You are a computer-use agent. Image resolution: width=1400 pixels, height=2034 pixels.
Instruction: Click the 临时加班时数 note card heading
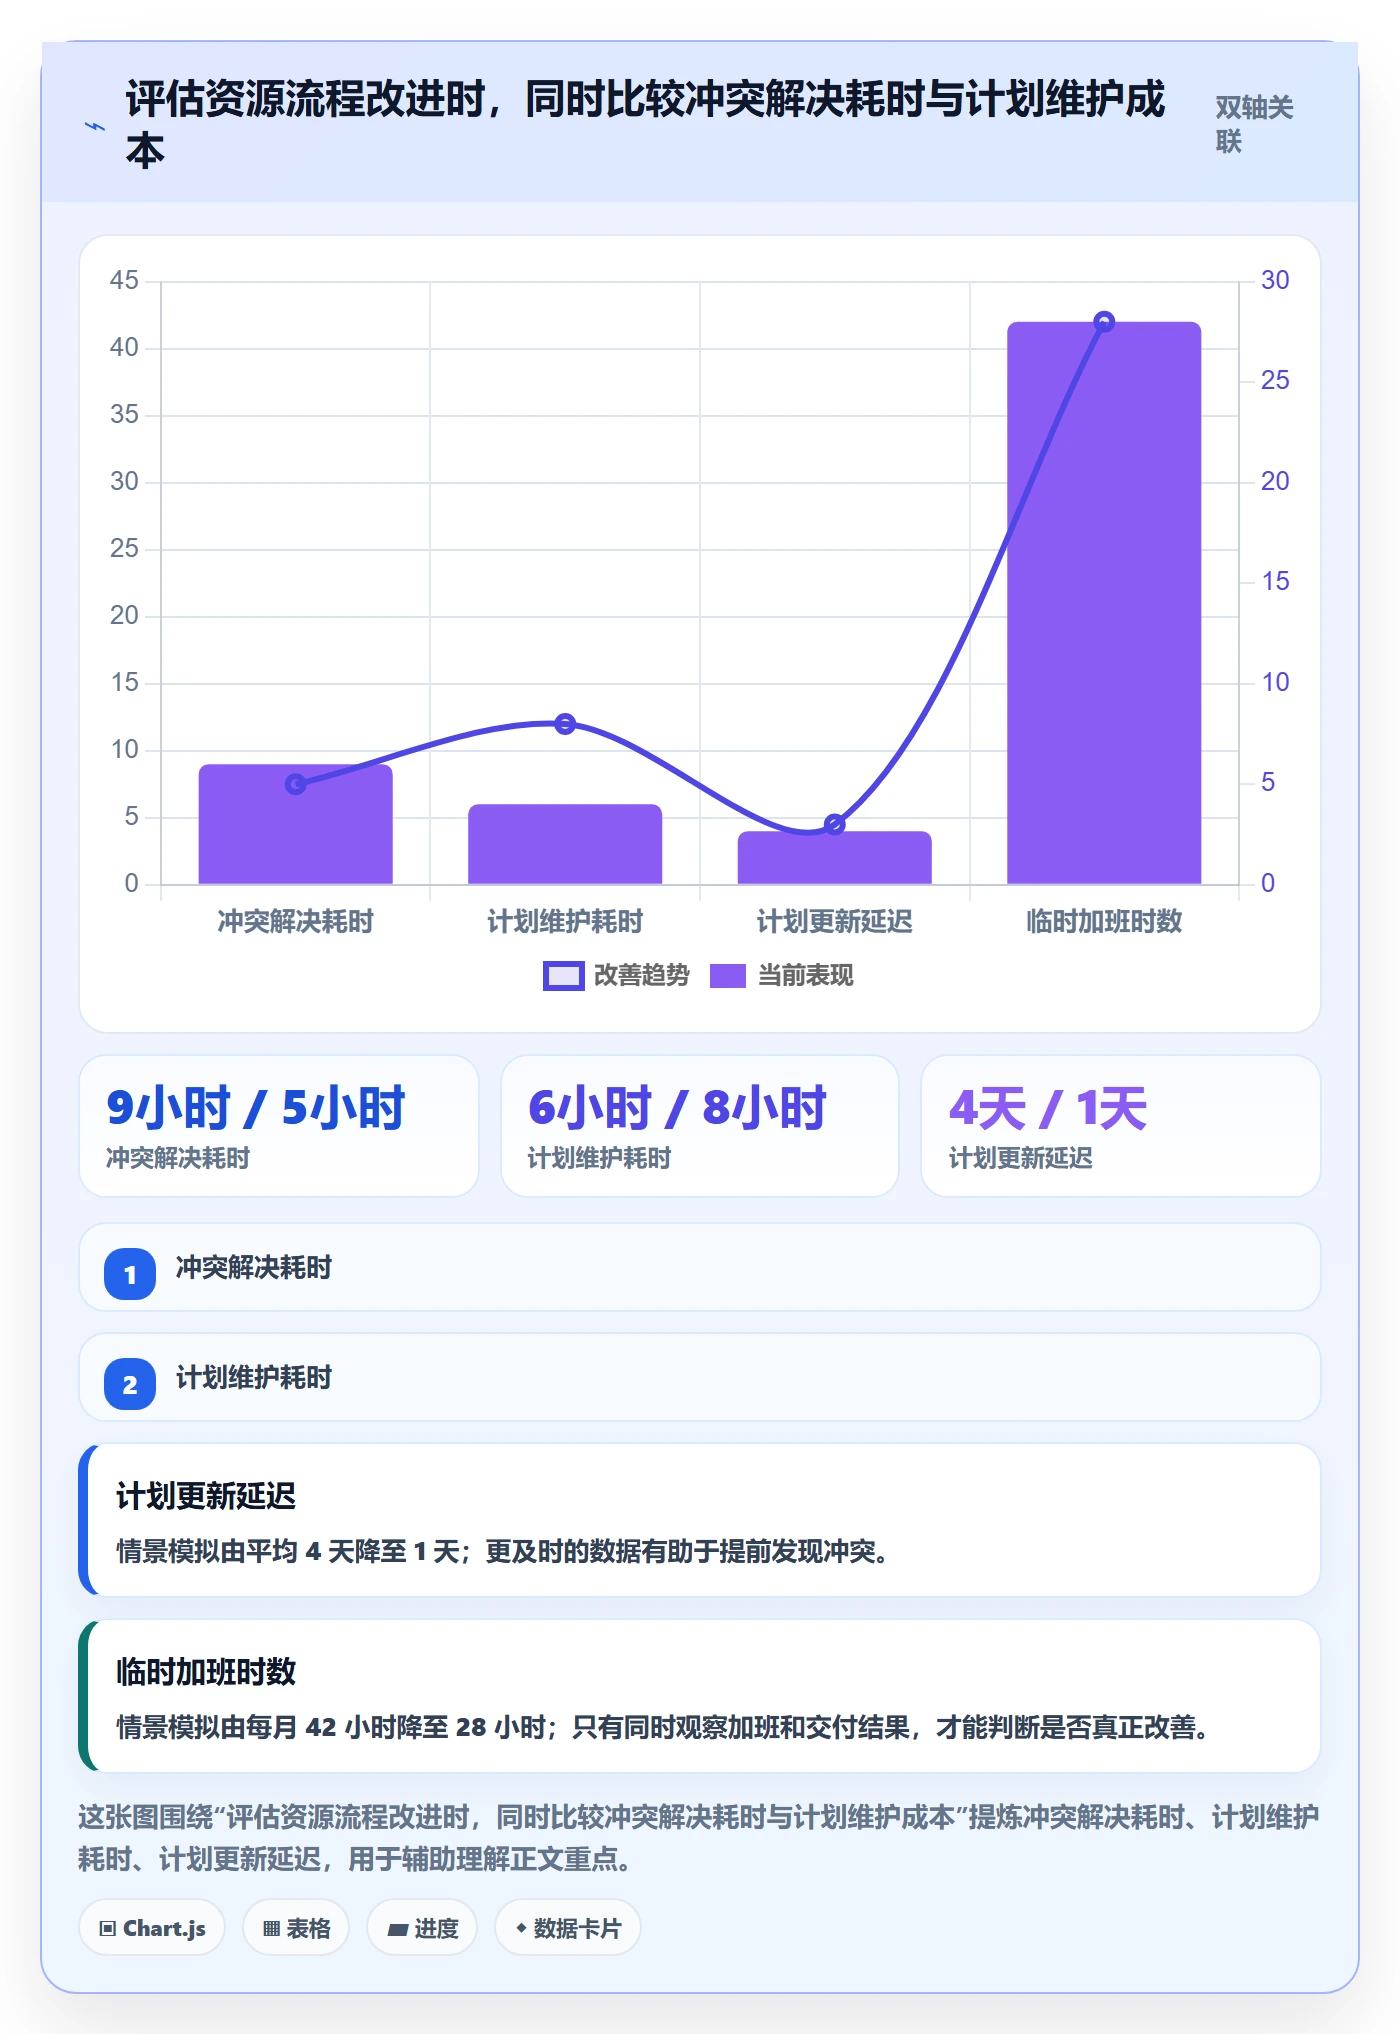click(x=206, y=1671)
